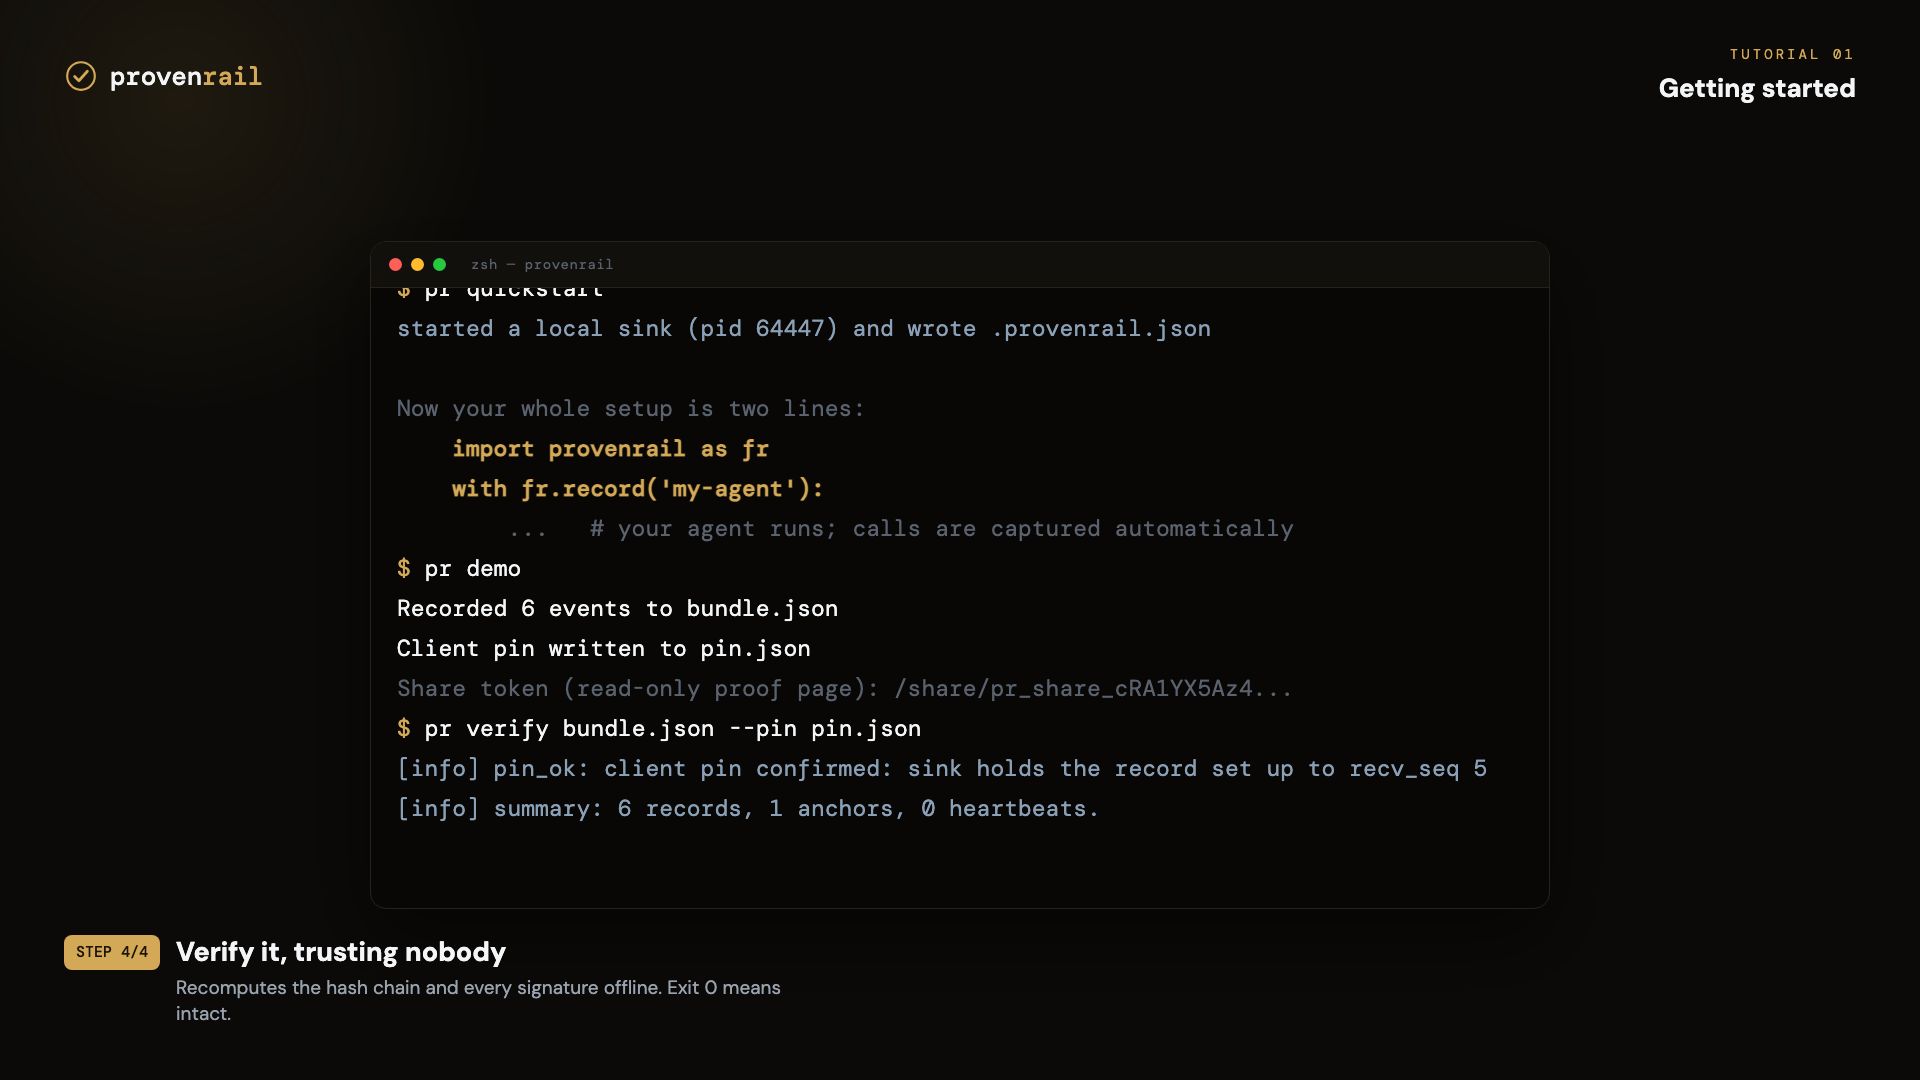Click 'Recorded 6 events to bundle.json'
The image size is (1920, 1080).
(x=617, y=609)
